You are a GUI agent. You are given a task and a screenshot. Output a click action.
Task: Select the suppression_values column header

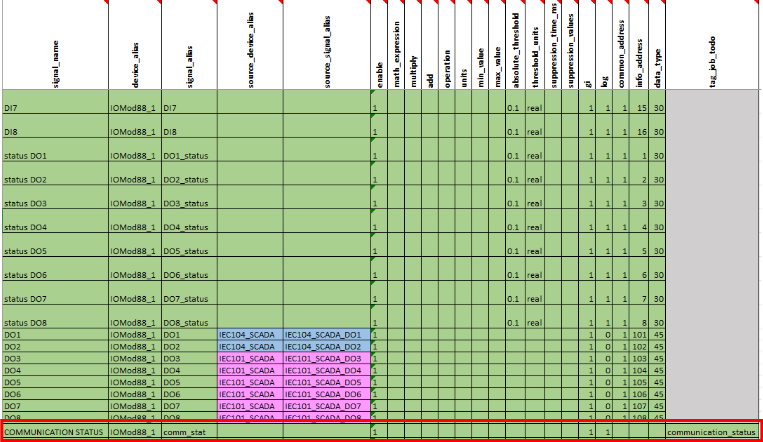pyautogui.click(x=570, y=45)
